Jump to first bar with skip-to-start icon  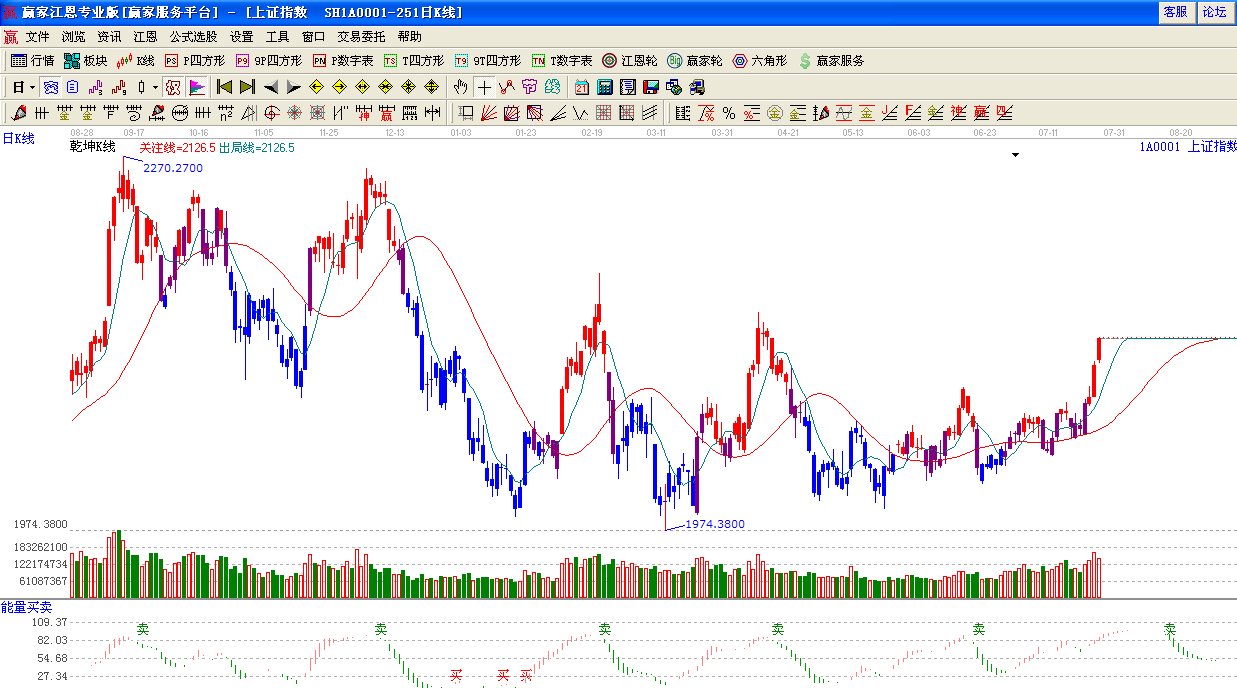224,87
